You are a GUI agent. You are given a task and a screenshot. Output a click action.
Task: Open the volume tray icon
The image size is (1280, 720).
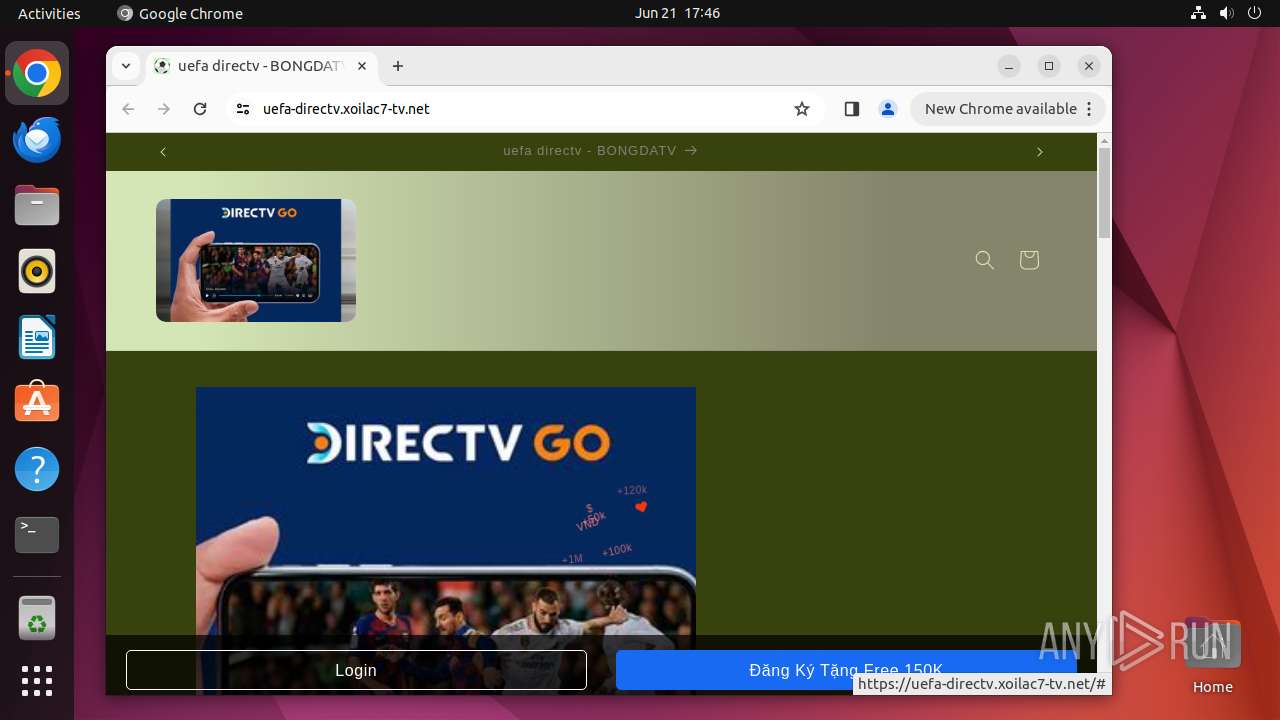(x=1226, y=13)
